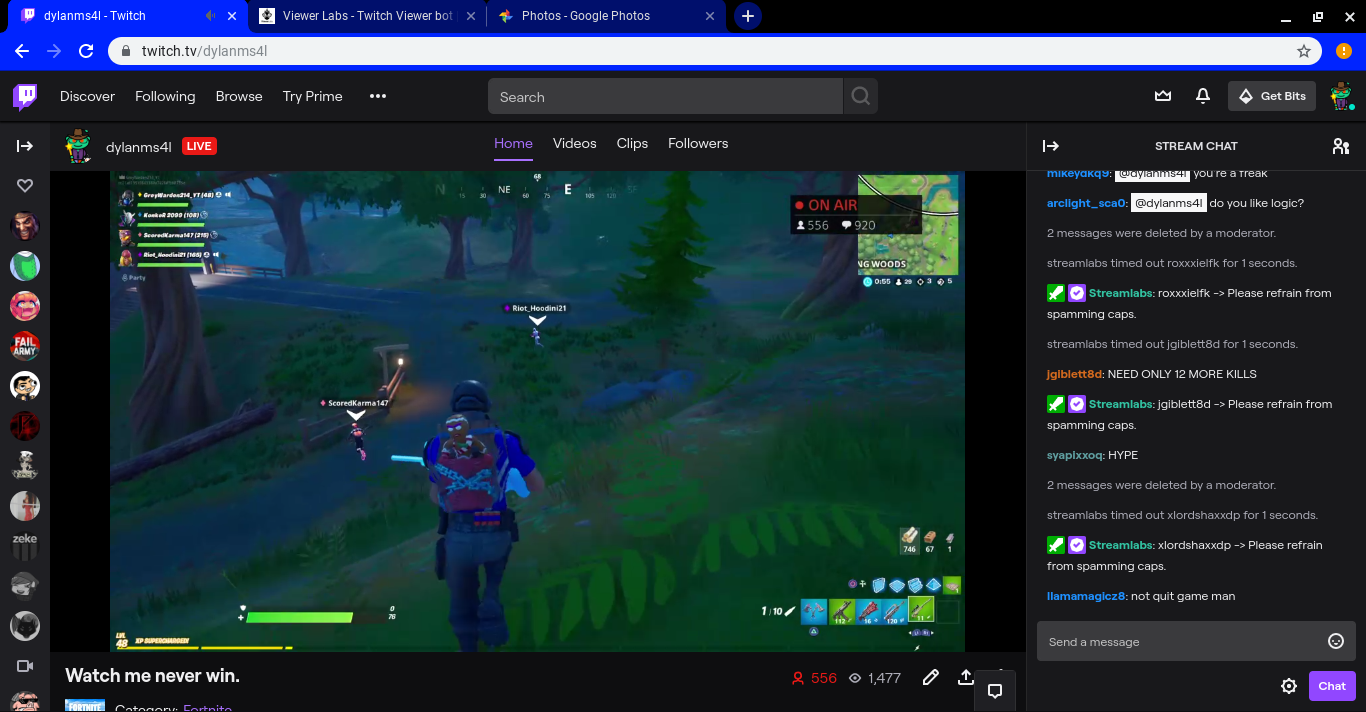Click the video camera icon in left sidebar
This screenshot has width=1366, height=712.
click(x=24, y=666)
